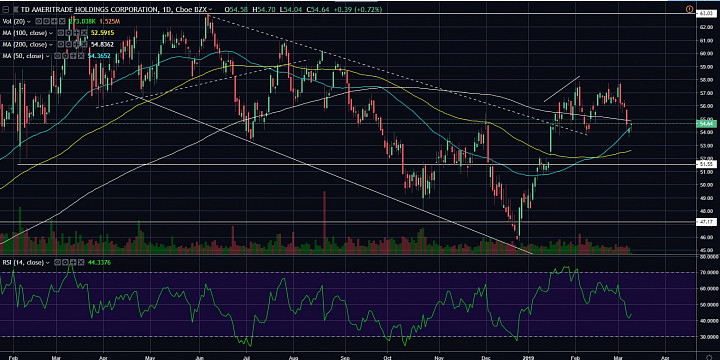Remove MA (200, close) indicator
This screenshot has height=360, width=720.
(x=84, y=45)
